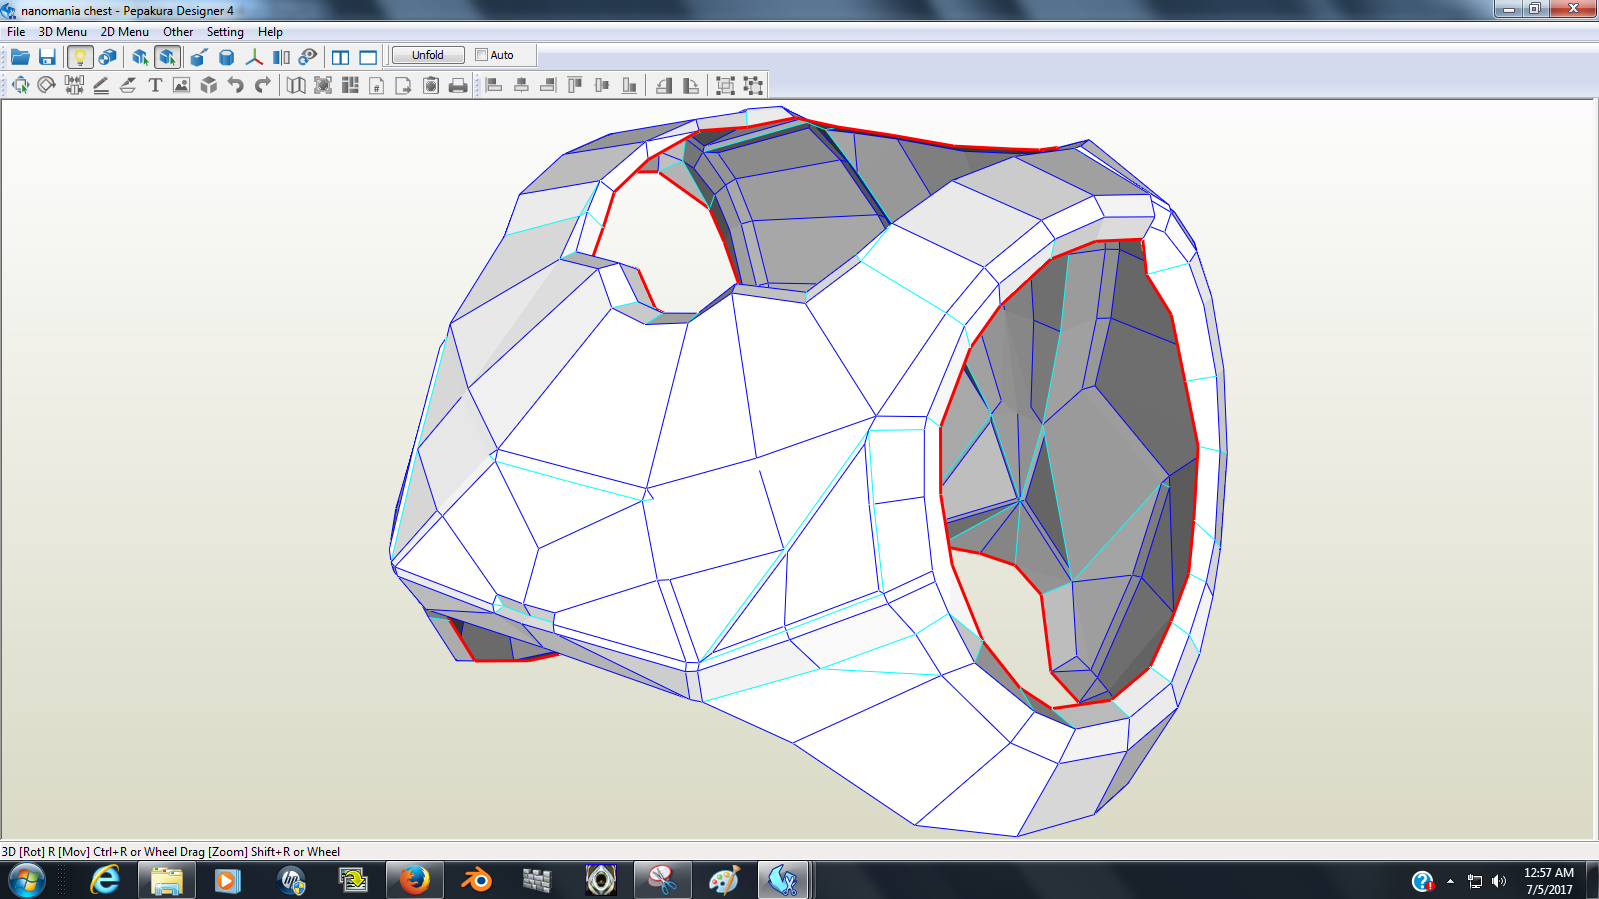Toggle the split two-pane window view
The height and width of the screenshot is (899, 1599).
coord(341,57)
